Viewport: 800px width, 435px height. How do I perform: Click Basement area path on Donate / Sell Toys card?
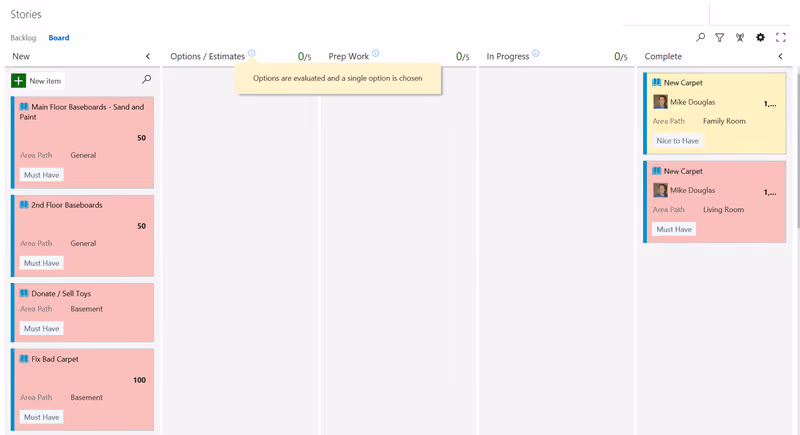[86, 309]
